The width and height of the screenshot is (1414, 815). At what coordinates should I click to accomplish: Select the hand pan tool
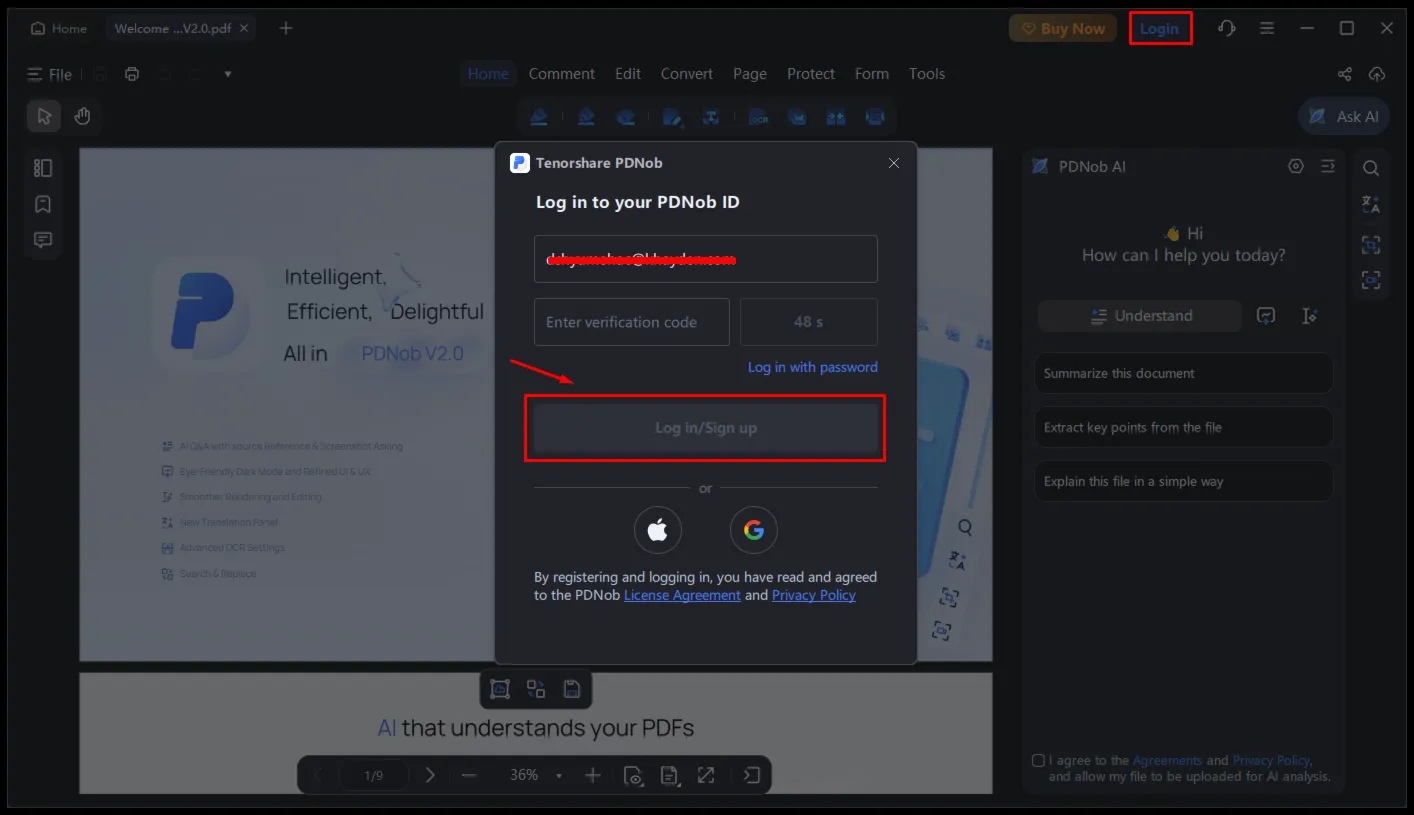[x=82, y=116]
